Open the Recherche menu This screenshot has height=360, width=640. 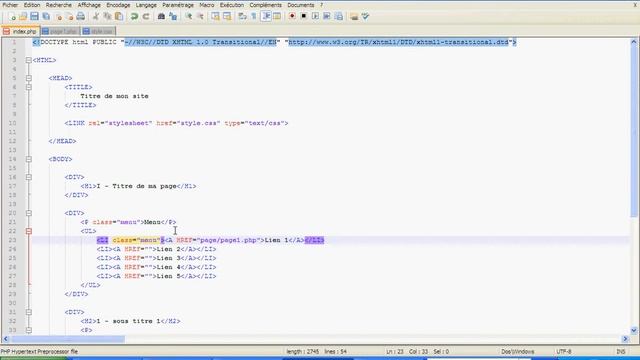pos(59,5)
